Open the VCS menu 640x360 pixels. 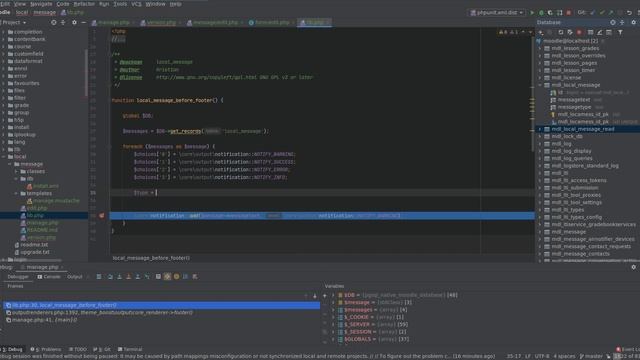[136, 4]
